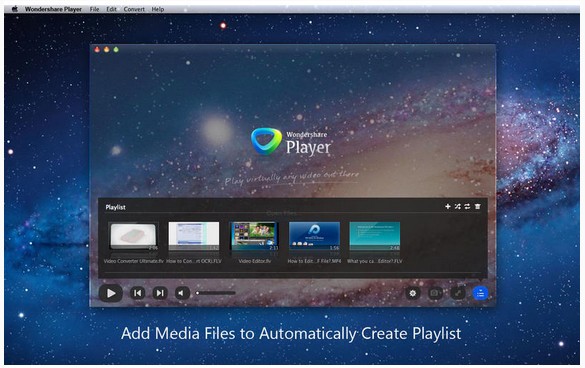585x368 pixels.
Task: Open settings via the gear icon
Action: (x=413, y=293)
